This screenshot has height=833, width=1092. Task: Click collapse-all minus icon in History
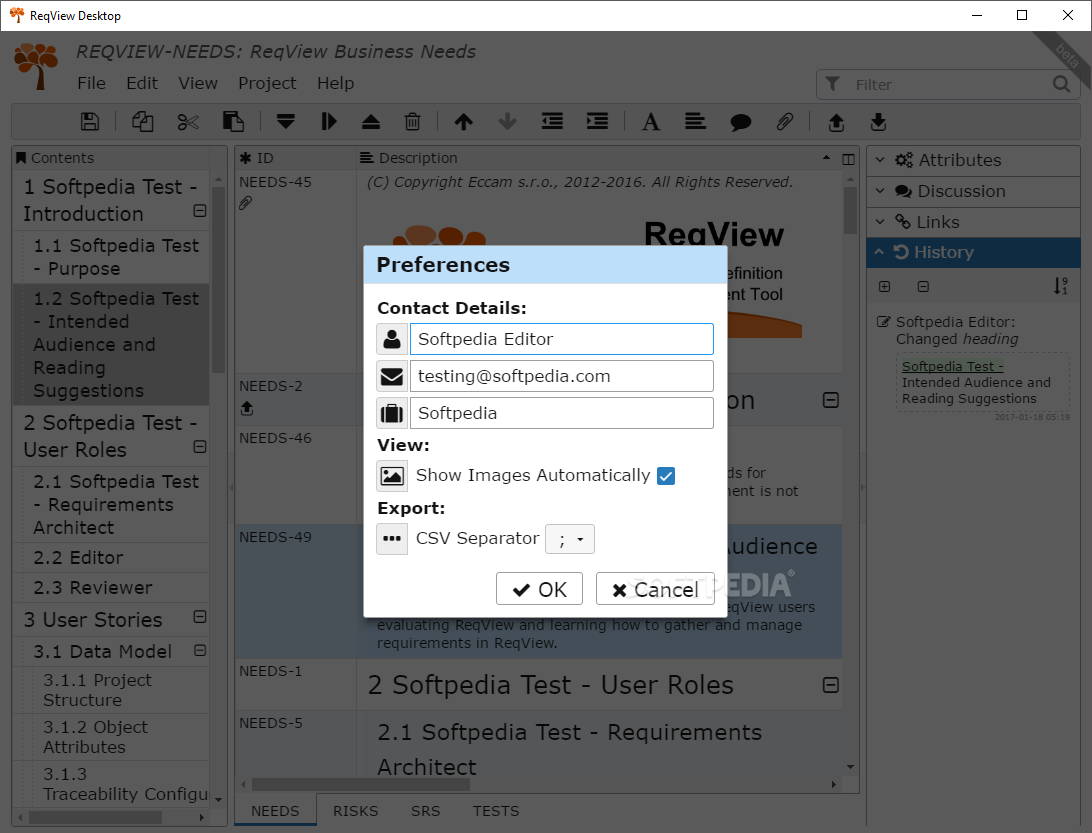point(923,286)
